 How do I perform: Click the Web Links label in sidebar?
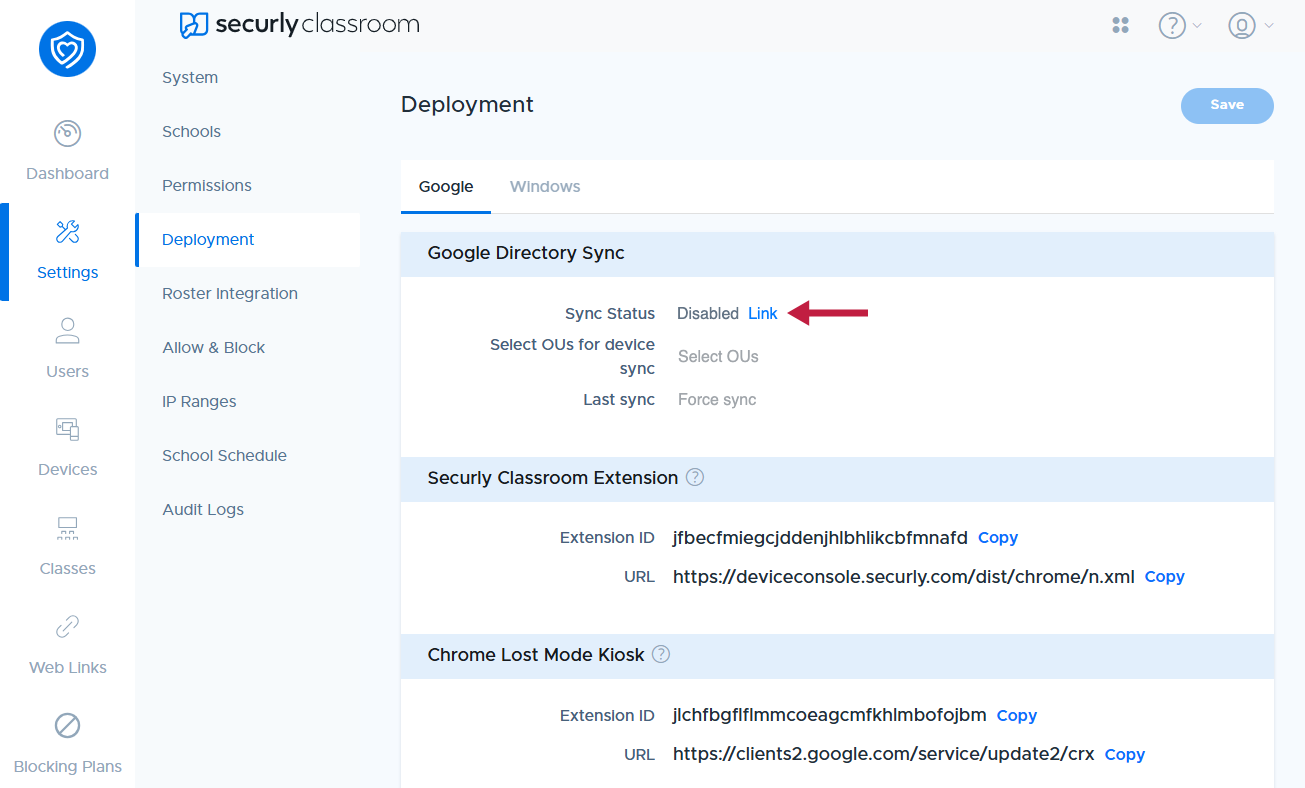coord(67,667)
